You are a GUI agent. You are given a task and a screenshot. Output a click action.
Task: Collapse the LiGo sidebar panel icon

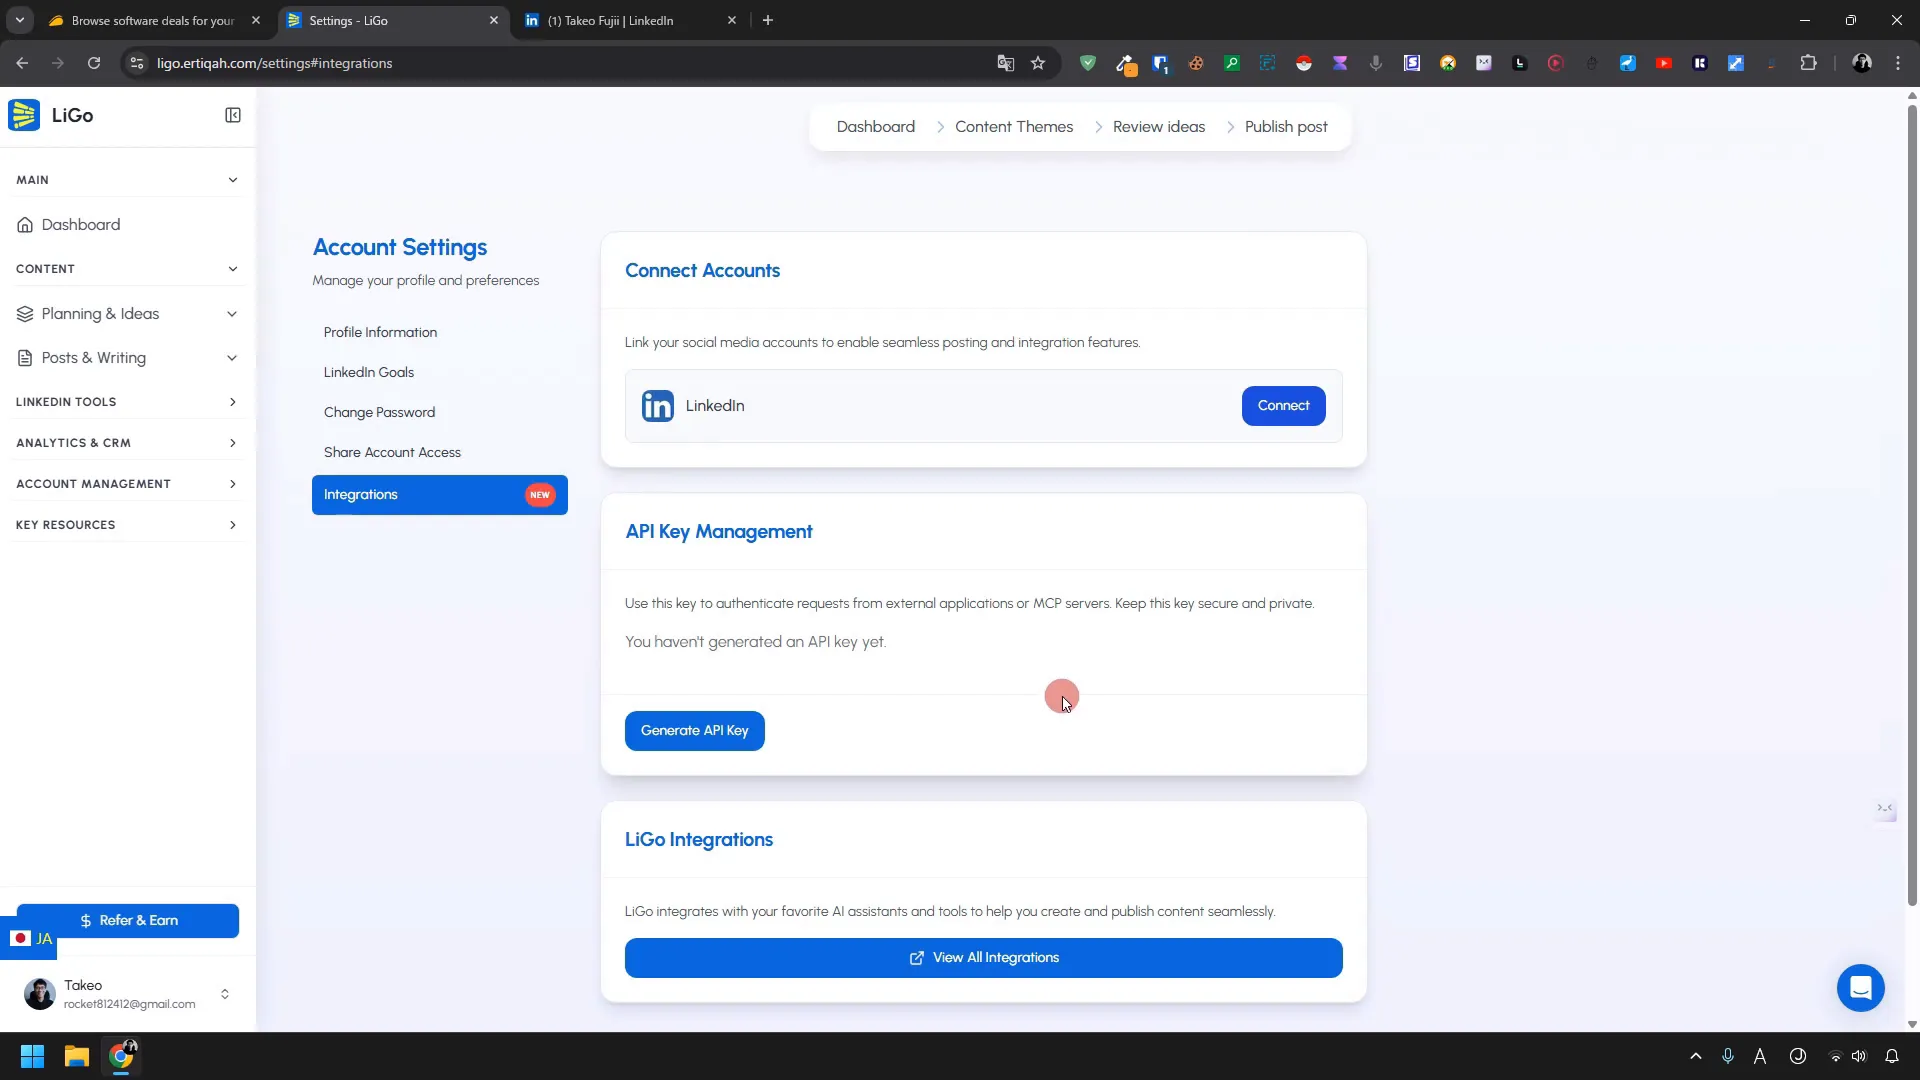tap(233, 115)
